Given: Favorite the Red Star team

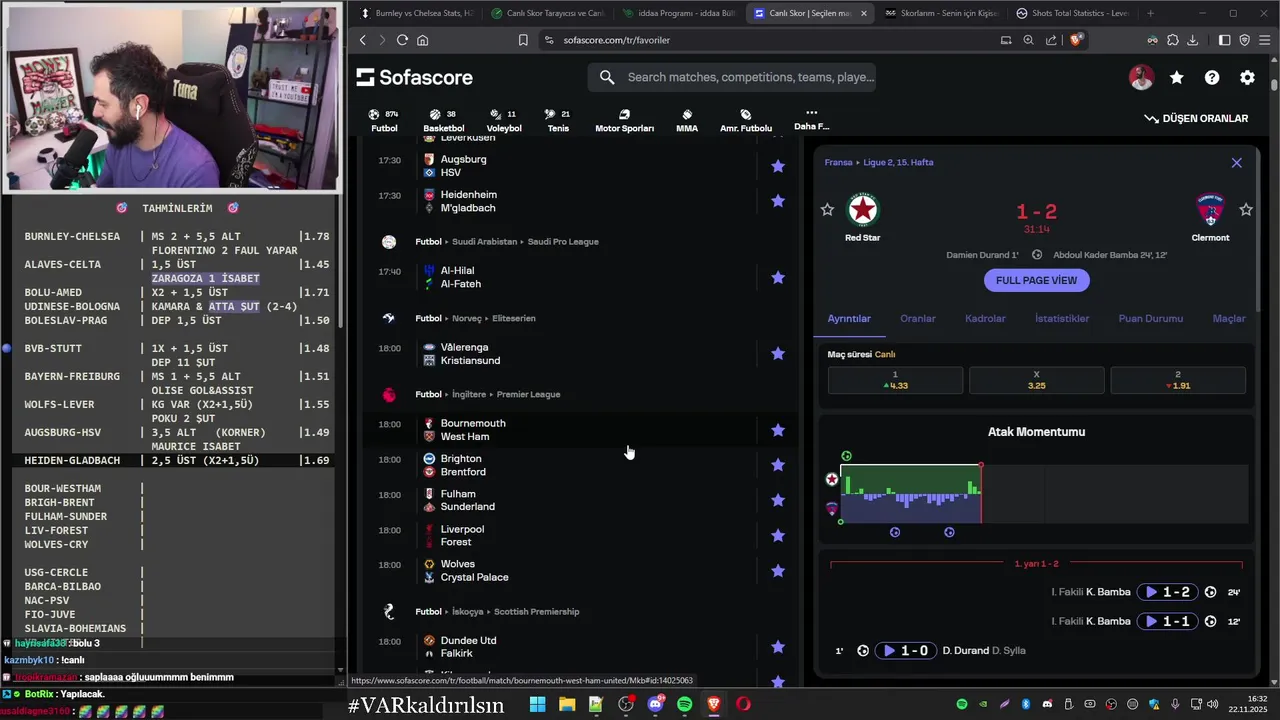Looking at the screenshot, I should tap(827, 209).
